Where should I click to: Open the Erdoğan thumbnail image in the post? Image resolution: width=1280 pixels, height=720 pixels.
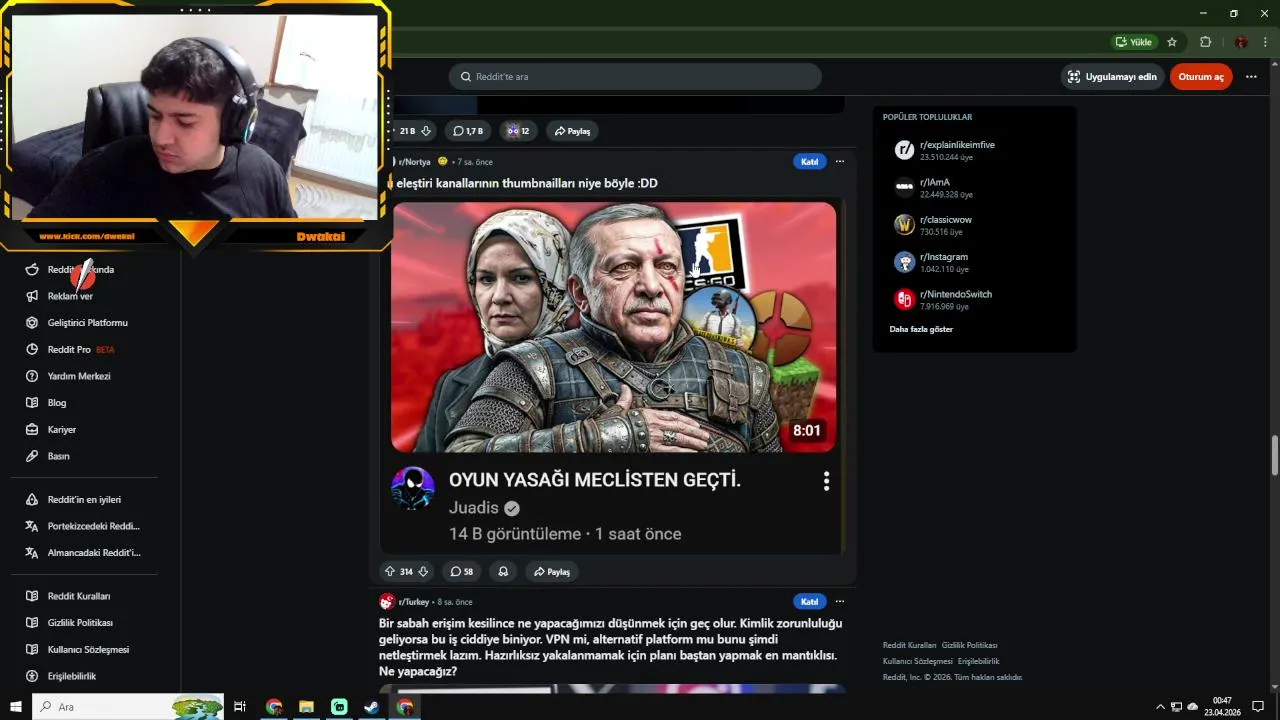[613, 327]
